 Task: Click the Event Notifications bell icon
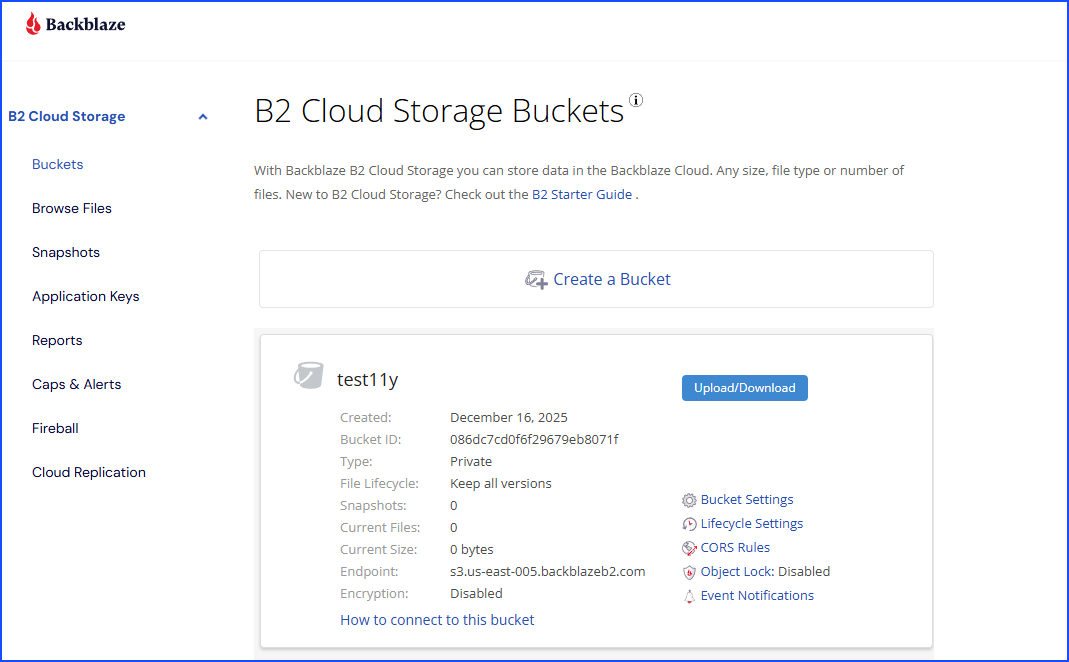(x=689, y=596)
